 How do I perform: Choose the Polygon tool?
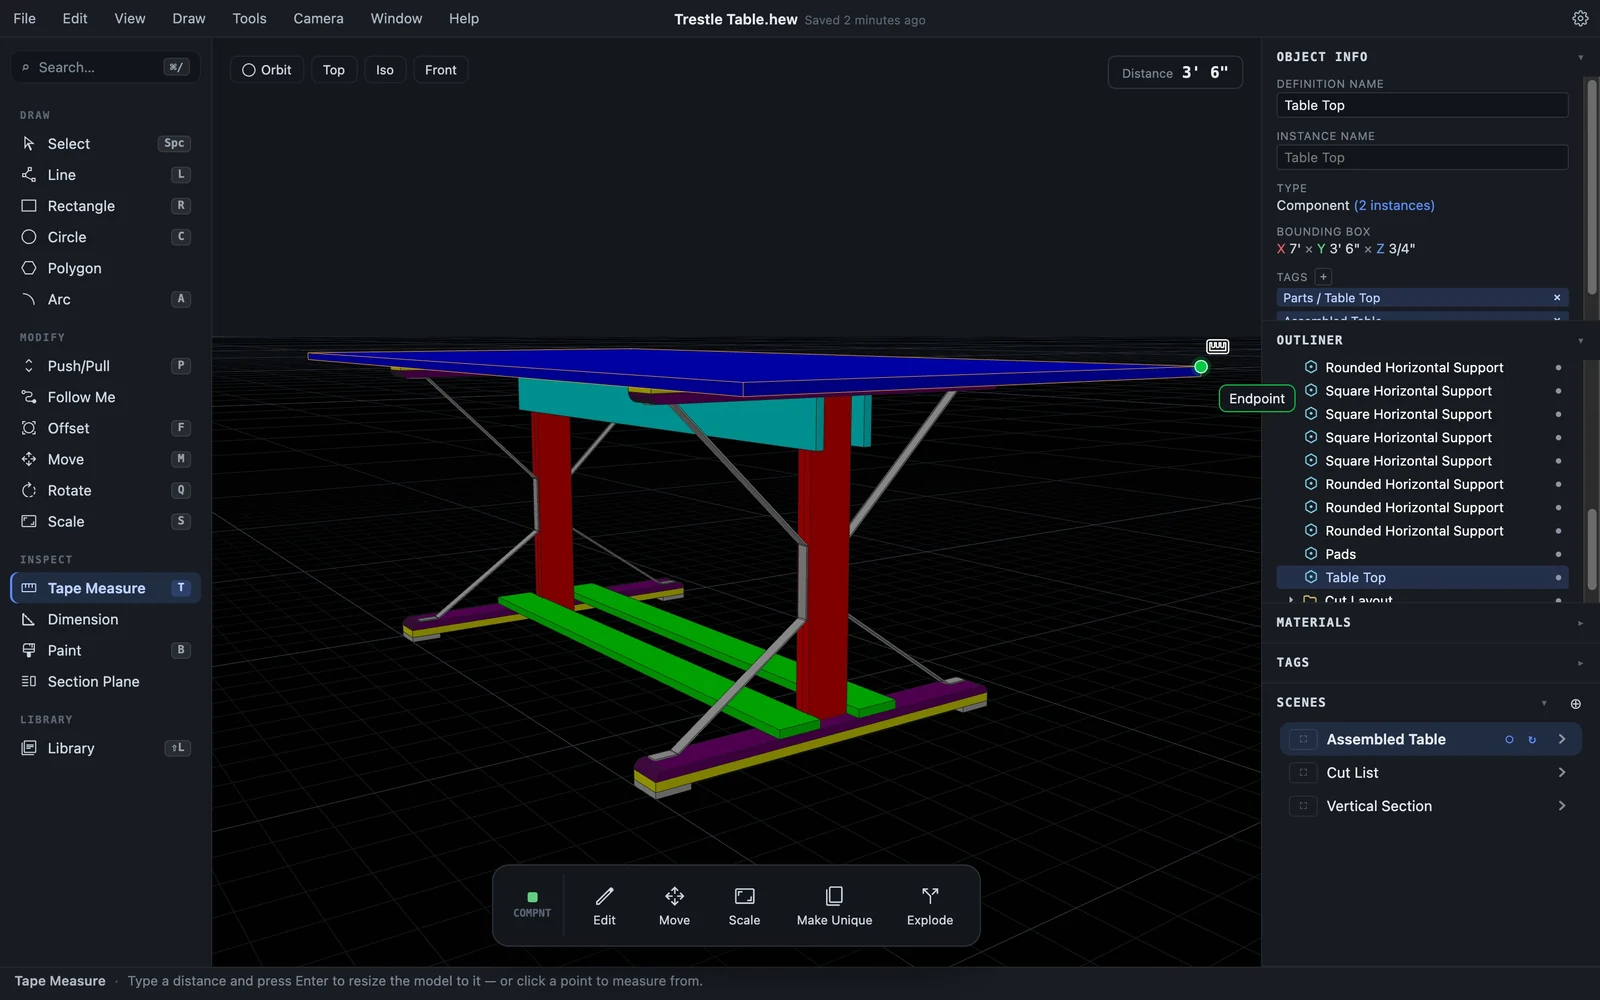105,268
